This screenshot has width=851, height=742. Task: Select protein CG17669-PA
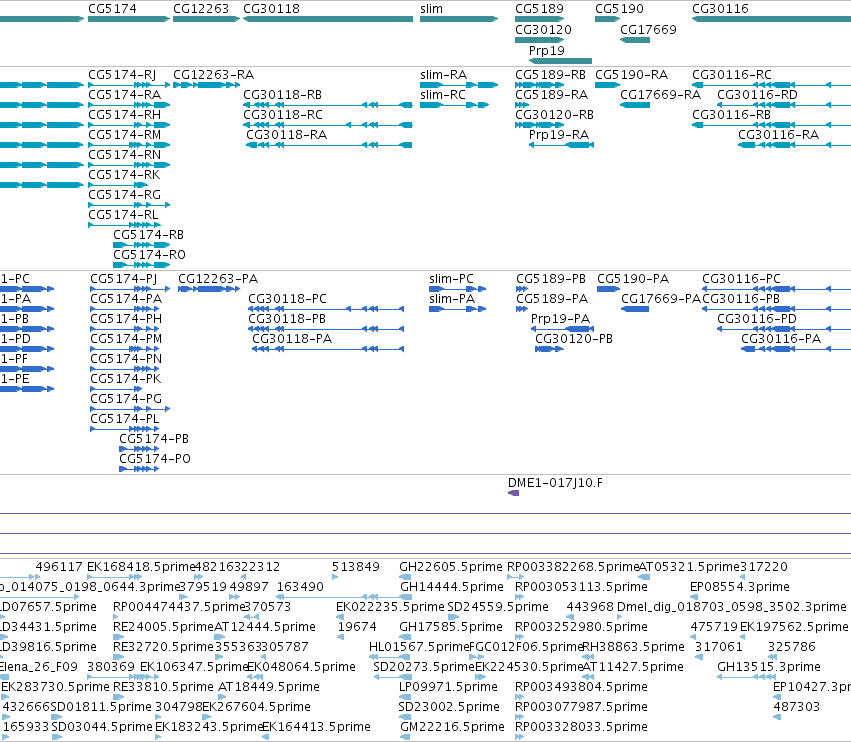[661, 299]
